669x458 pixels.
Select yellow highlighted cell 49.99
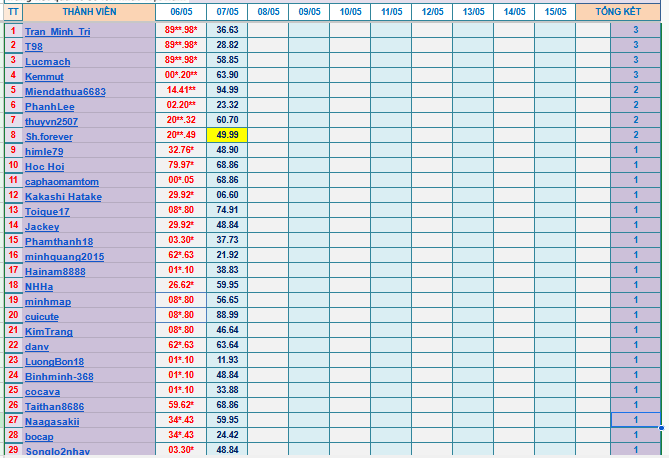tap(227, 135)
